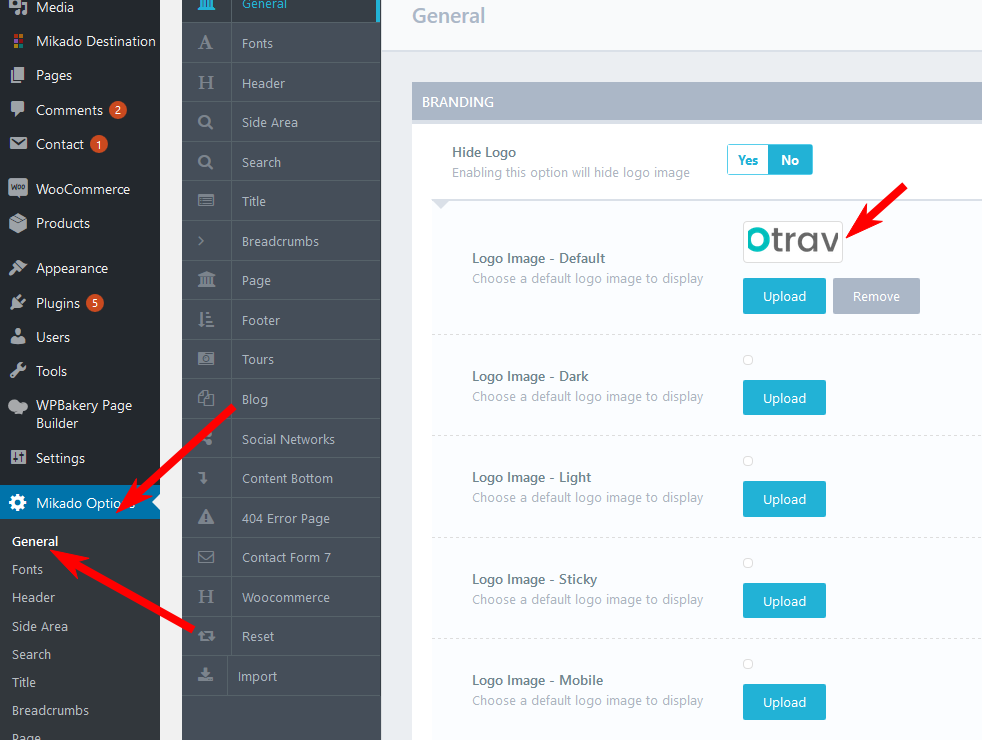
Task: Set Hide Logo to Yes
Action: tap(748, 160)
